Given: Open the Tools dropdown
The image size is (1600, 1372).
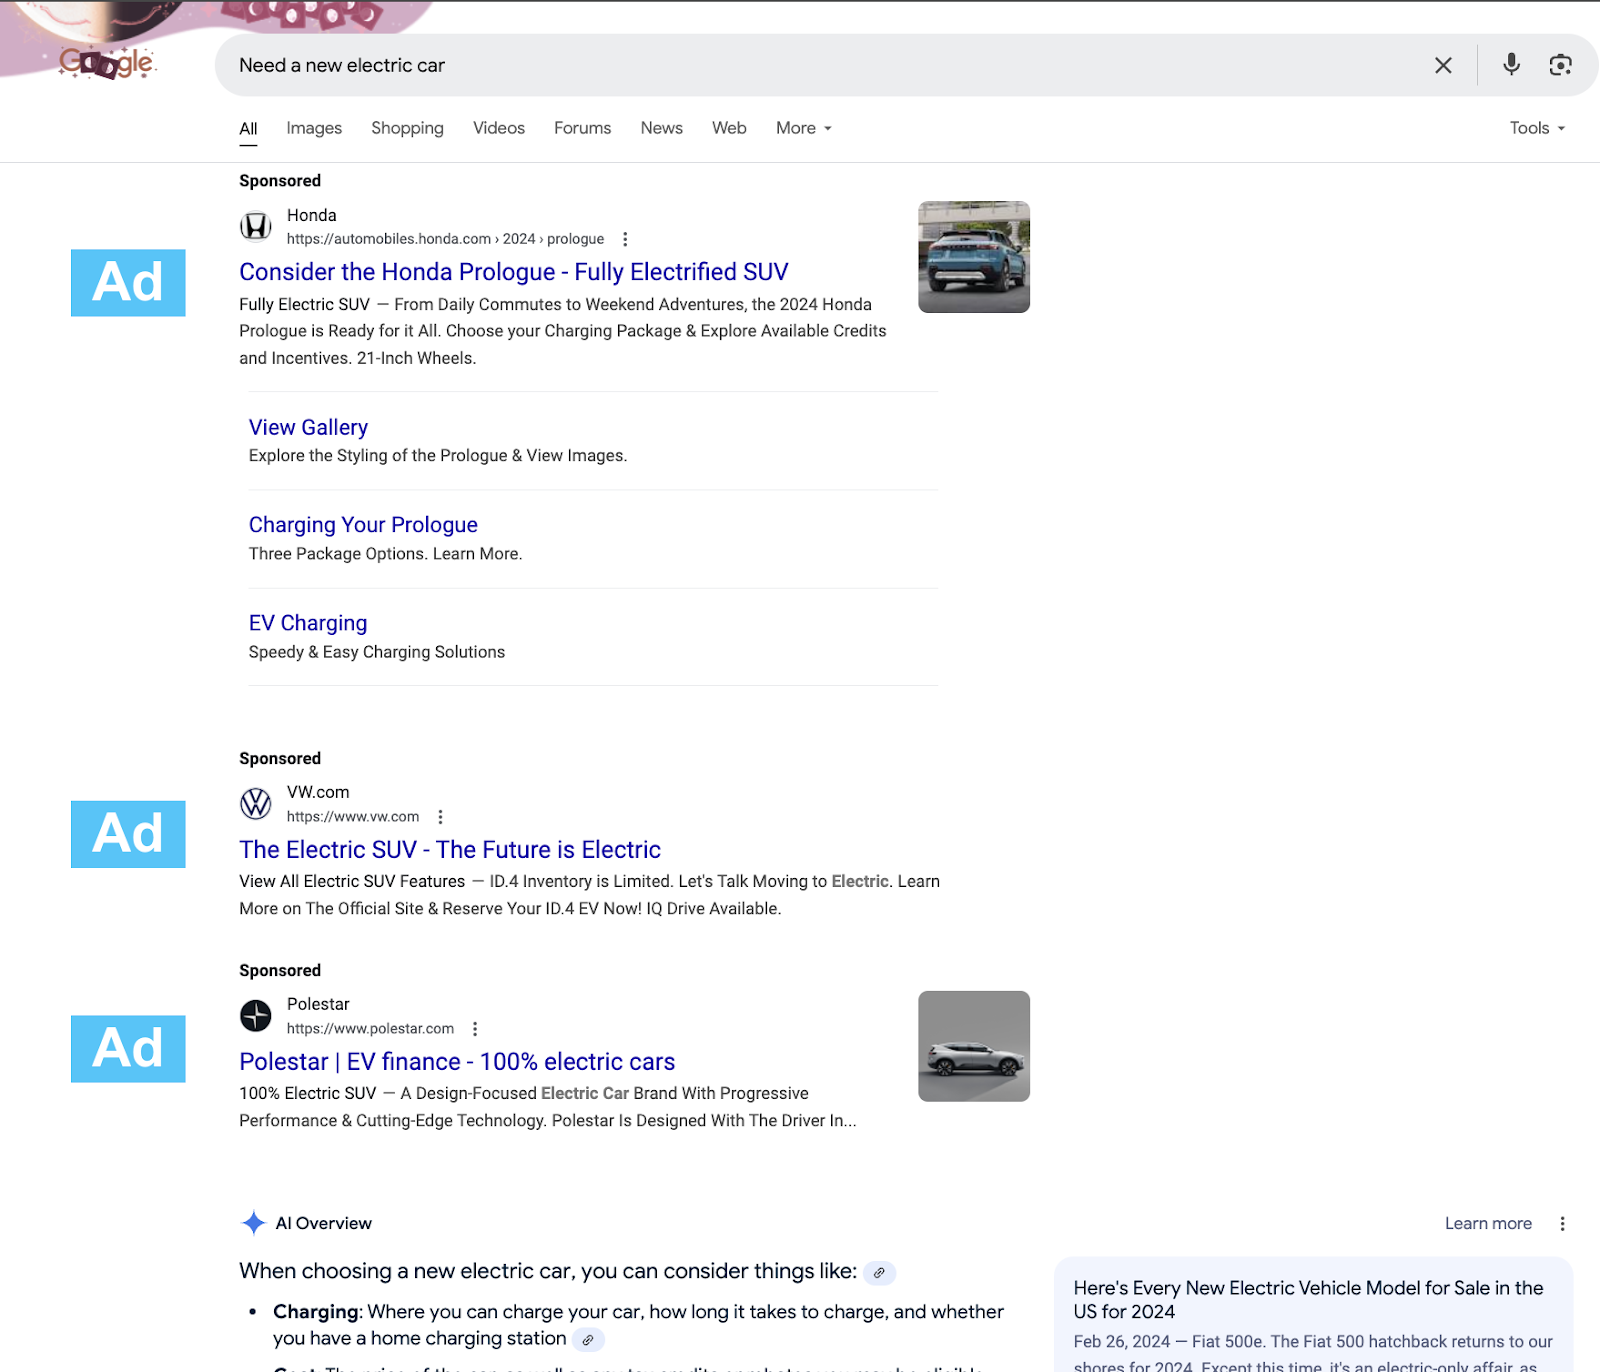Looking at the screenshot, I should pyautogui.click(x=1537, y=128).
